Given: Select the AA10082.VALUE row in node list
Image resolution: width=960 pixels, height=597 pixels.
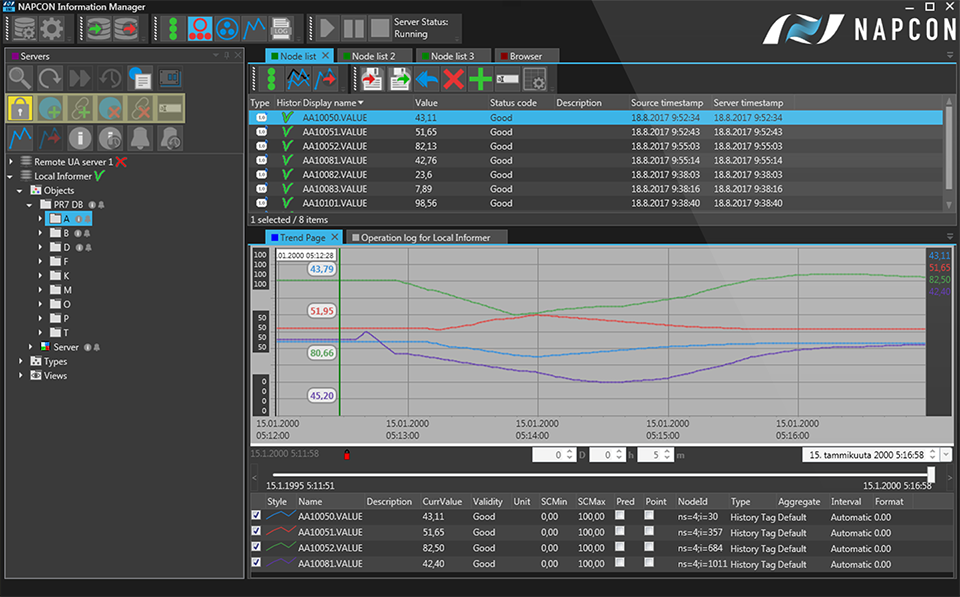Looking at the screenshot, I should pos(333,174).
